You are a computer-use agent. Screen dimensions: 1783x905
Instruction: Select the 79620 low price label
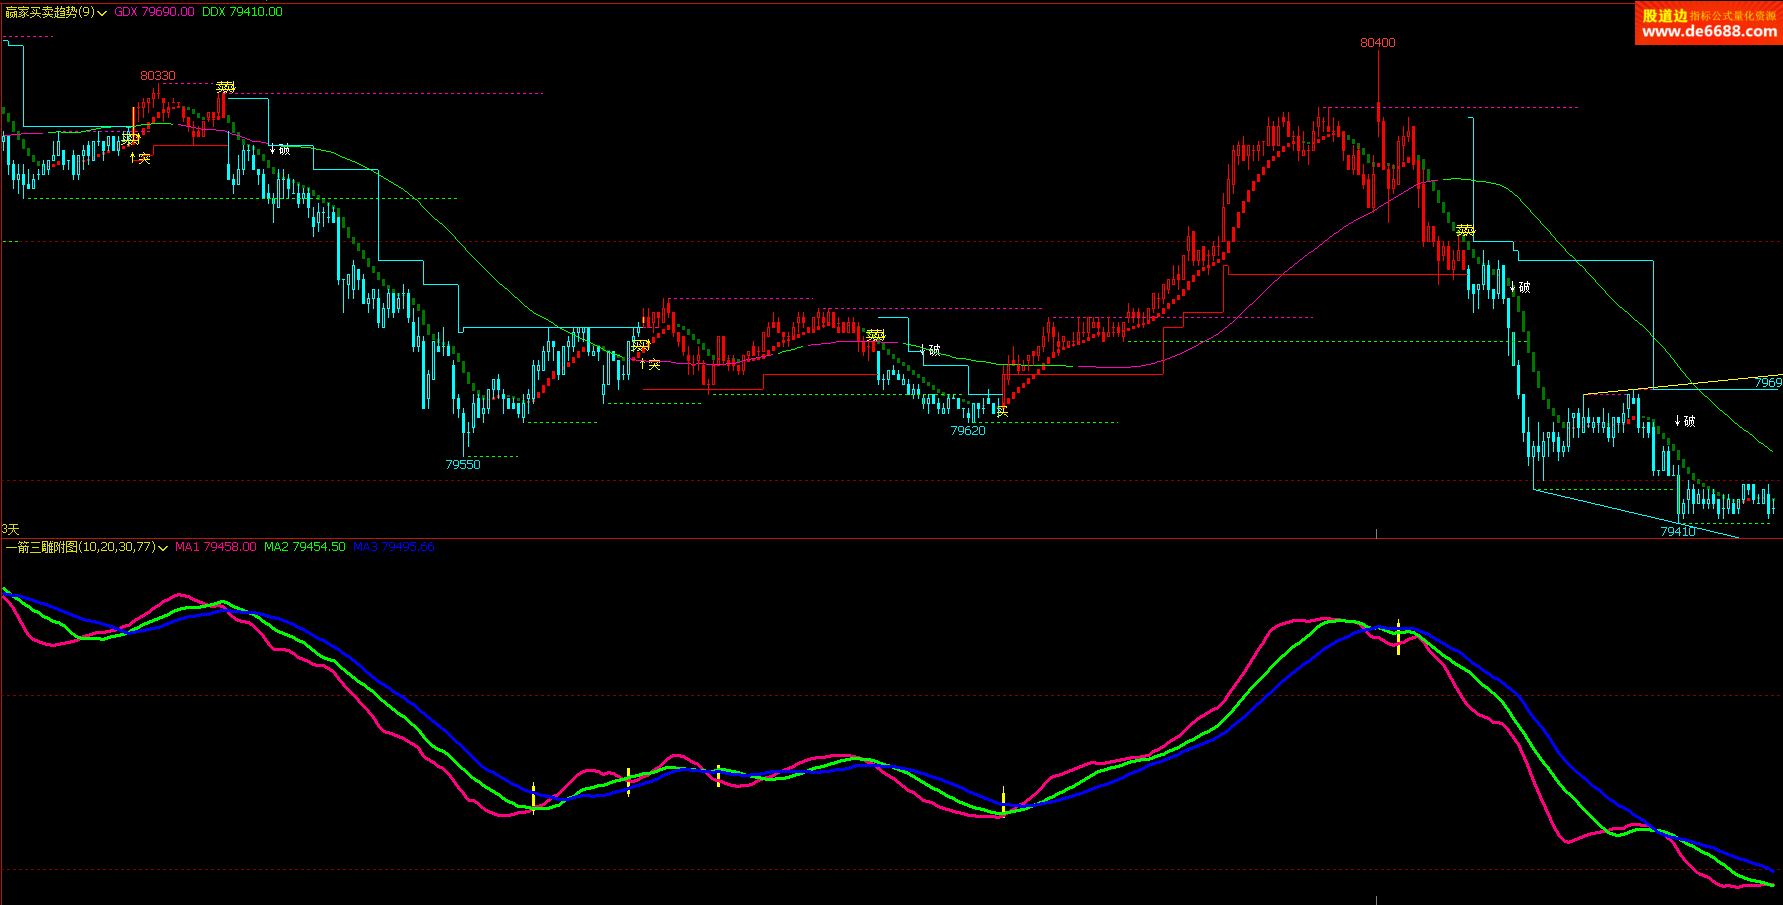967,431
